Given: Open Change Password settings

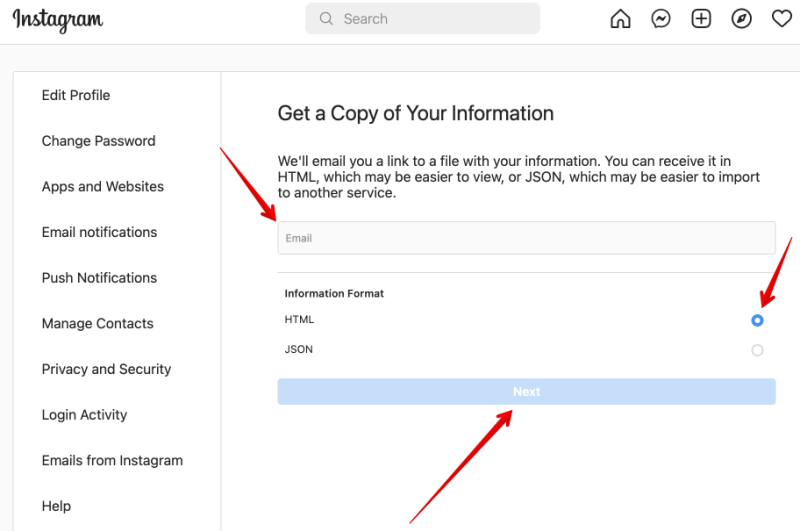Looking at the screenshot, I should coord(98,141).
